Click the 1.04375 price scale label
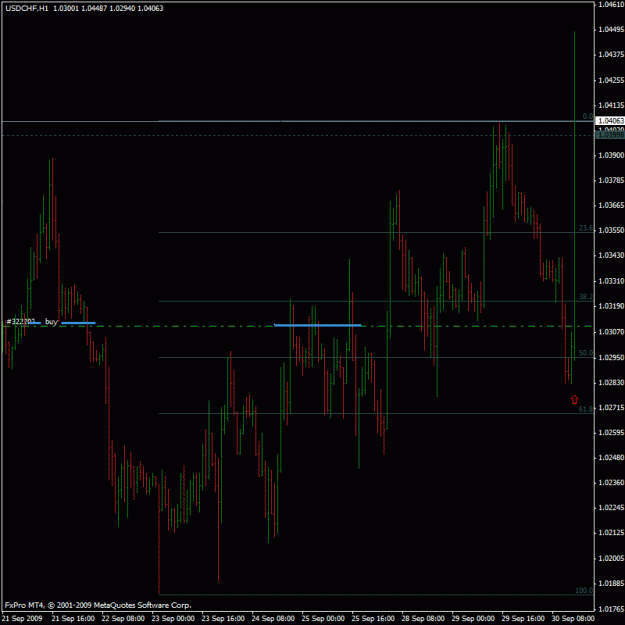 pos(611,54)
